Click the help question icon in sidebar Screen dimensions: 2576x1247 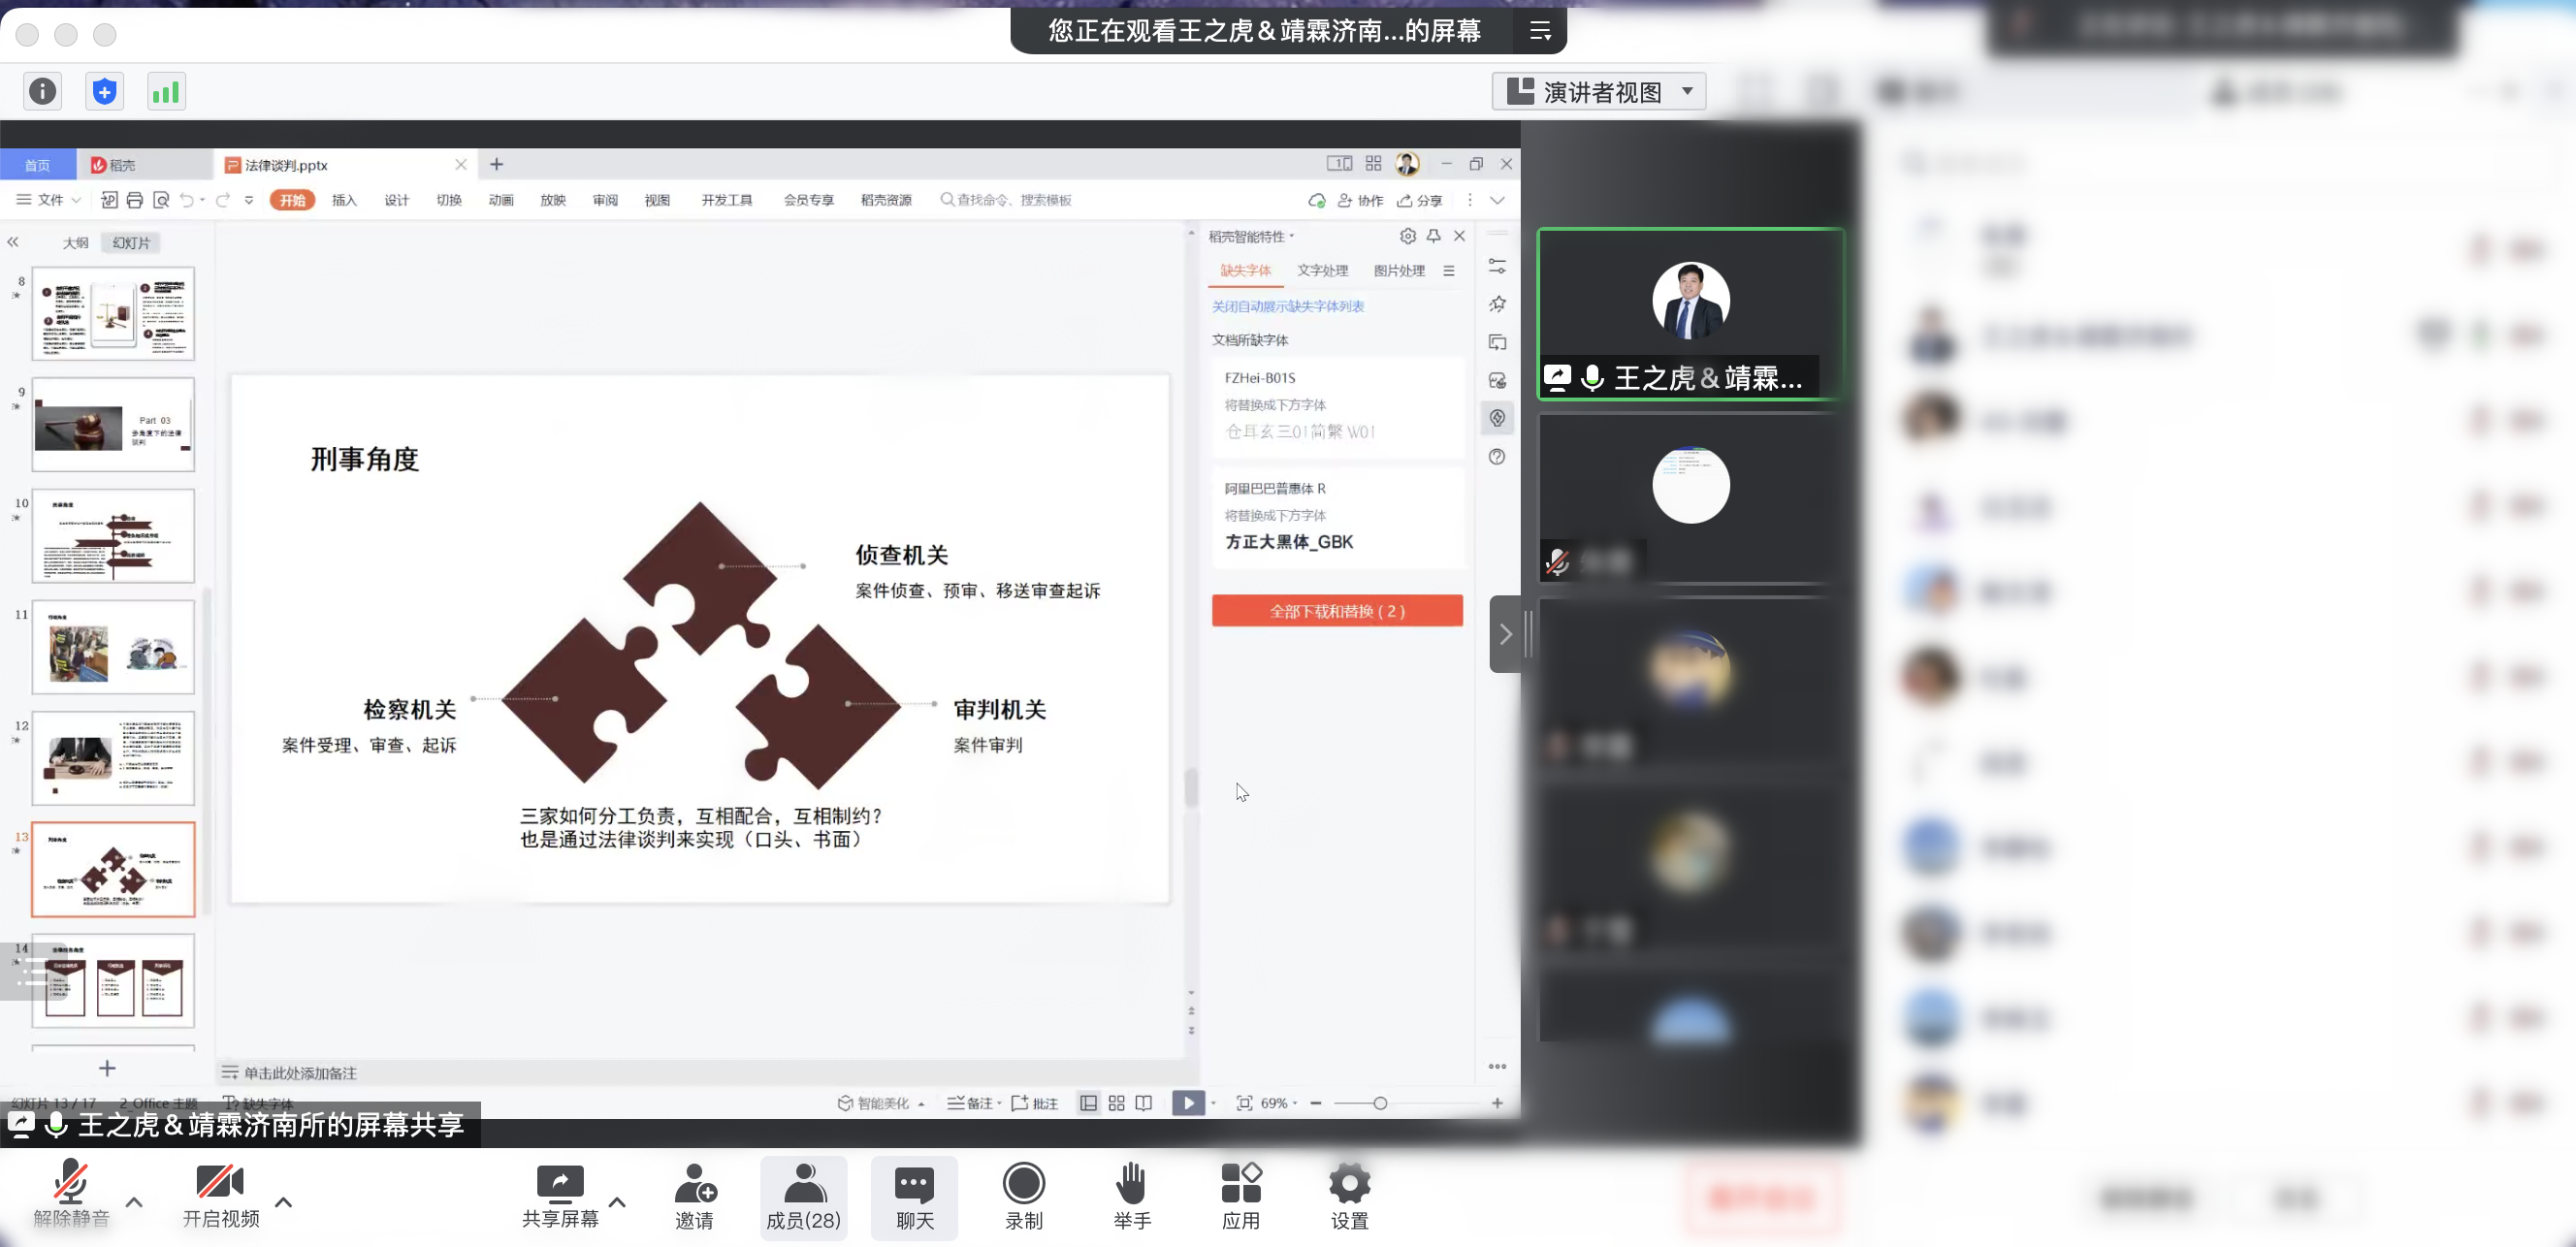(x=1497, y=457)
